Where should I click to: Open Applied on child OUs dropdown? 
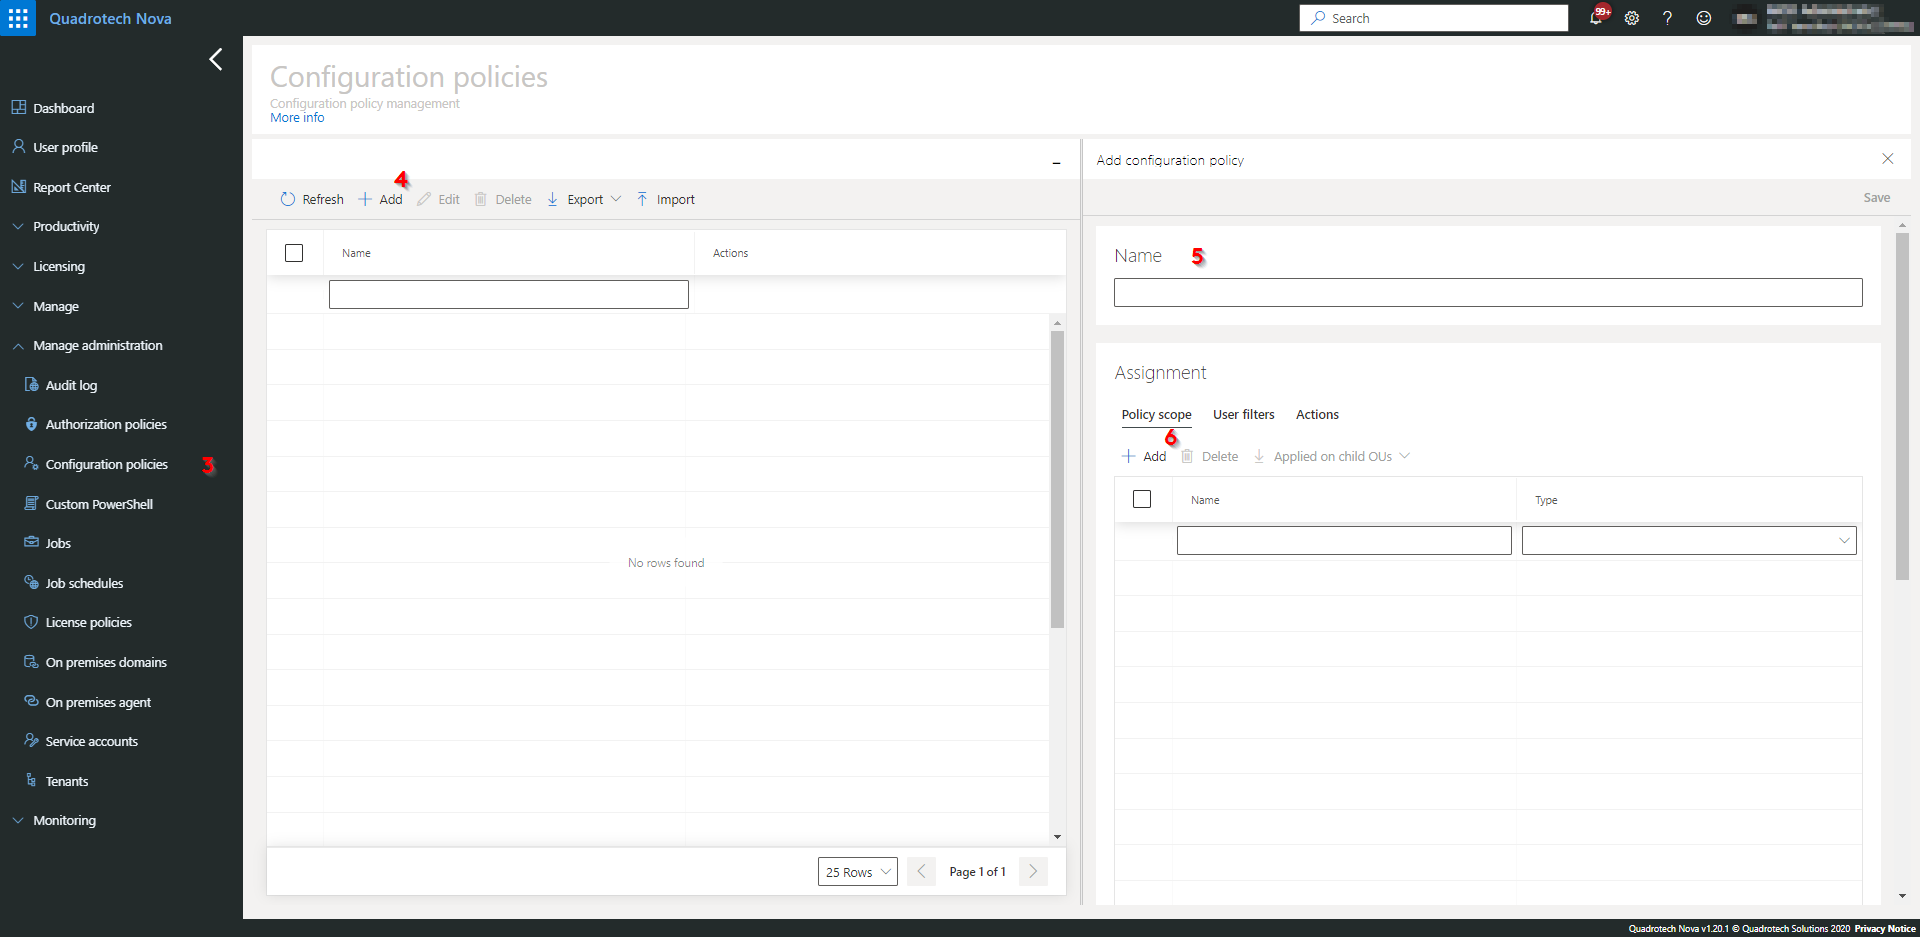1332,456
